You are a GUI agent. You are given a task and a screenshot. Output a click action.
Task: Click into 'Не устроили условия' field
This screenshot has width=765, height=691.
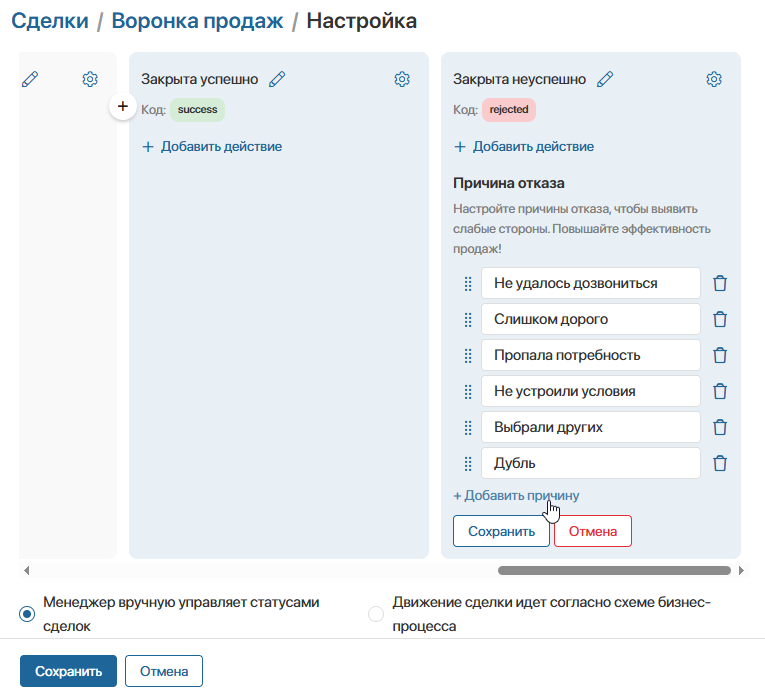click(x=591, y=391)
